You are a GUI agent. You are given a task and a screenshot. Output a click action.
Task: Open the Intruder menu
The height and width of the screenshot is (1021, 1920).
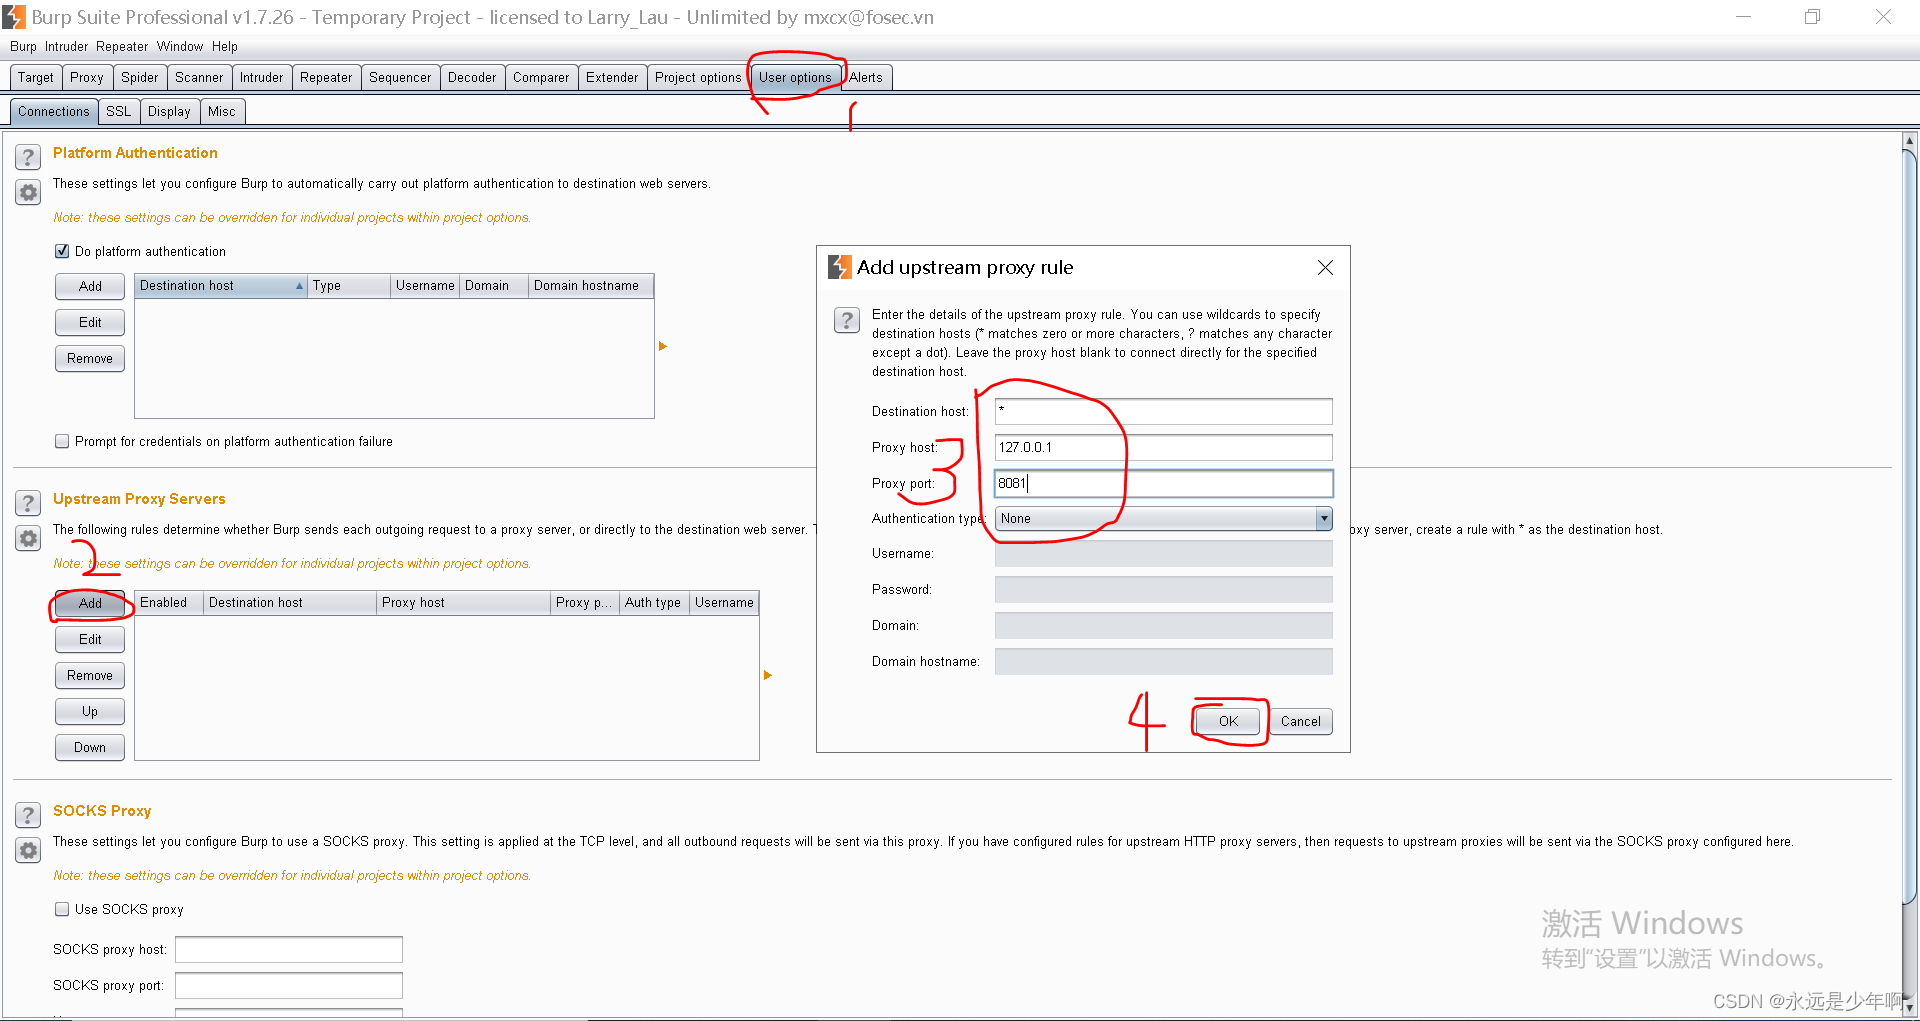coord(66,46)
